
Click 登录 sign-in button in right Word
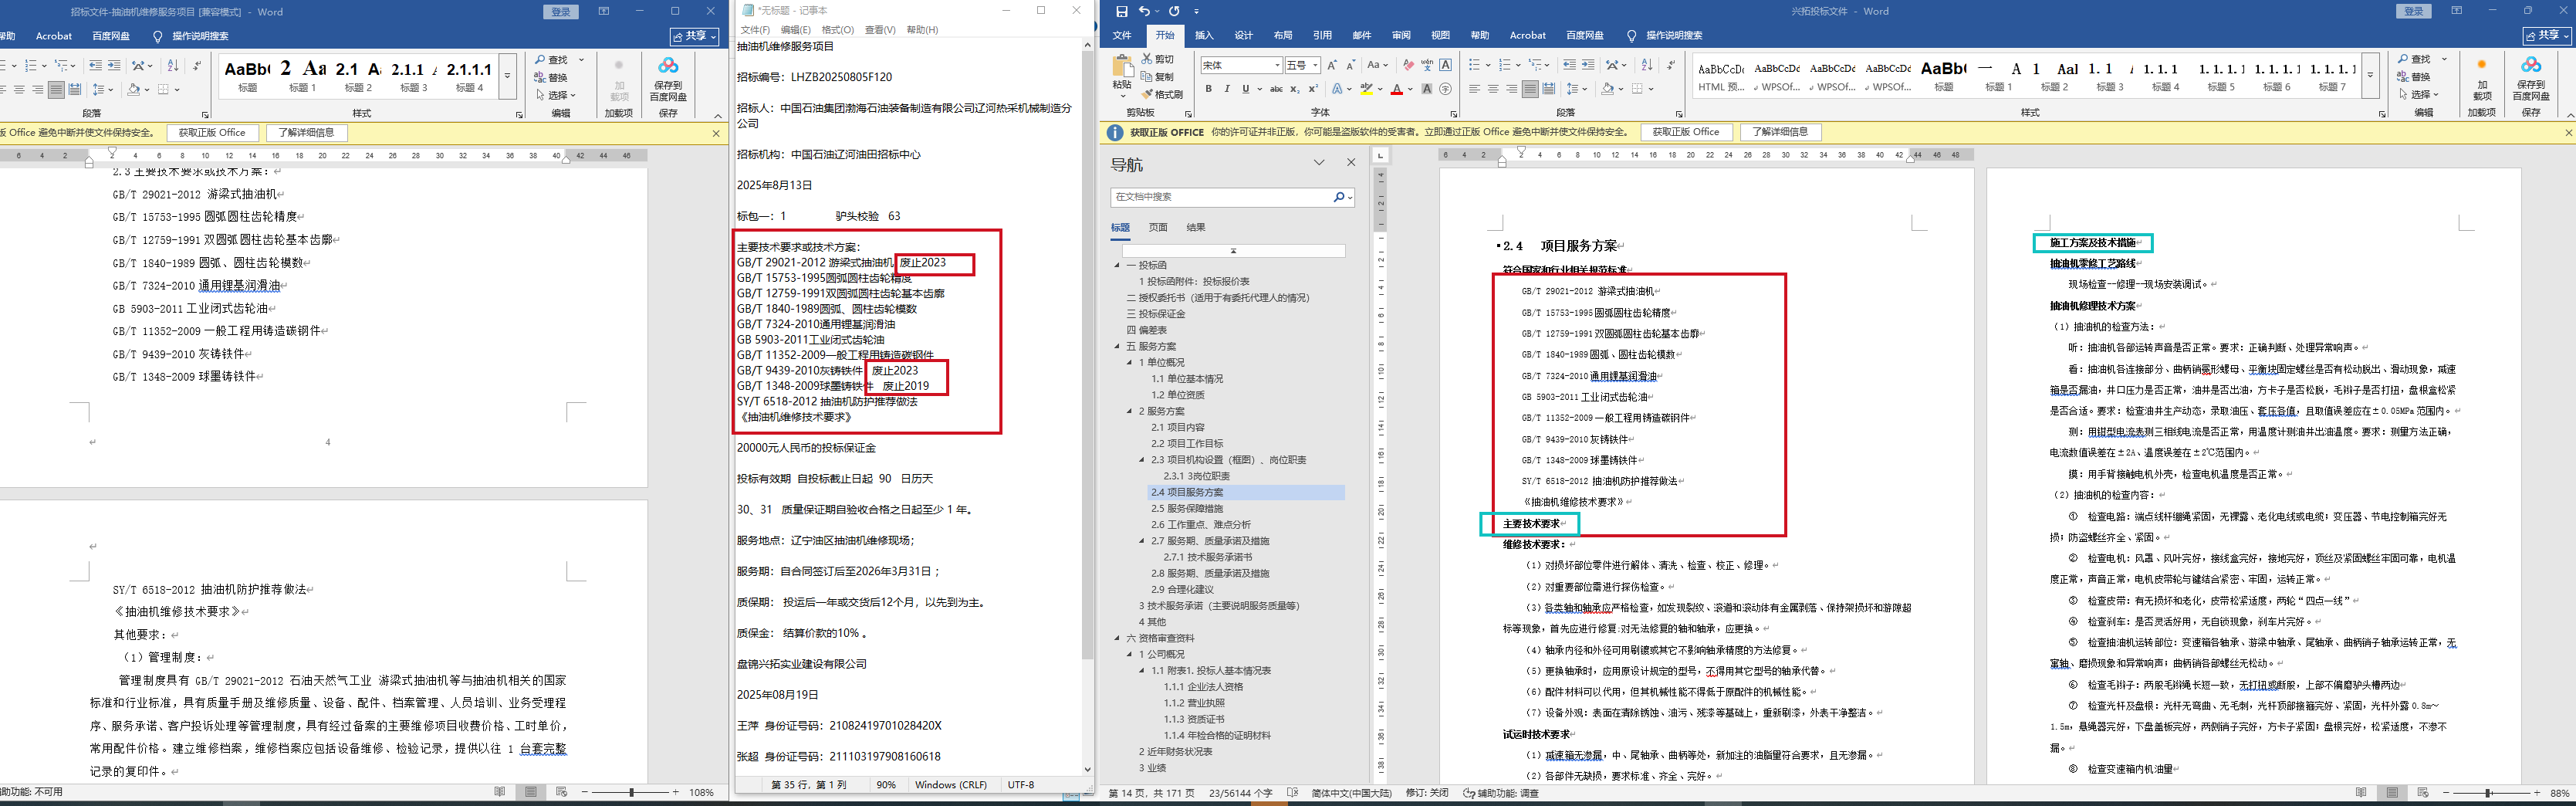click(x=2413, y=11)
